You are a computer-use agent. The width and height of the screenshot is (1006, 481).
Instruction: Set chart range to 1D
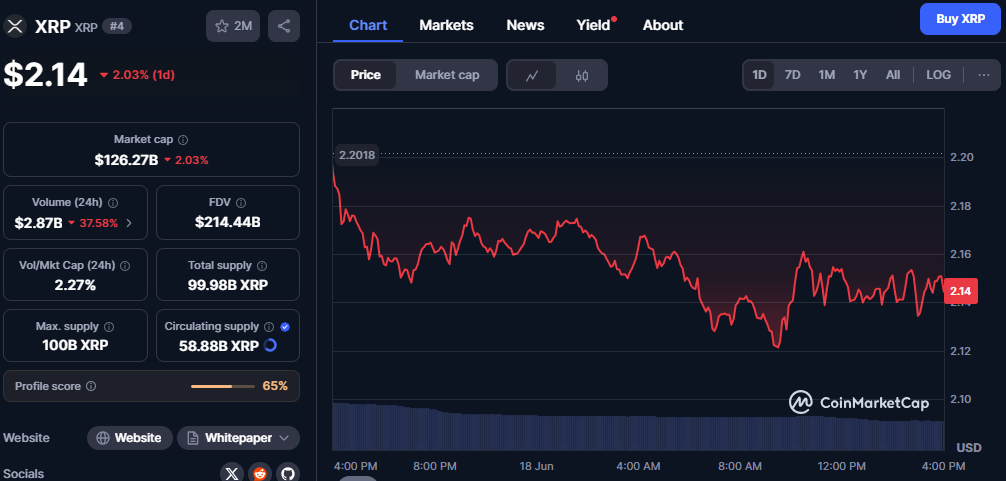(759, 75)
